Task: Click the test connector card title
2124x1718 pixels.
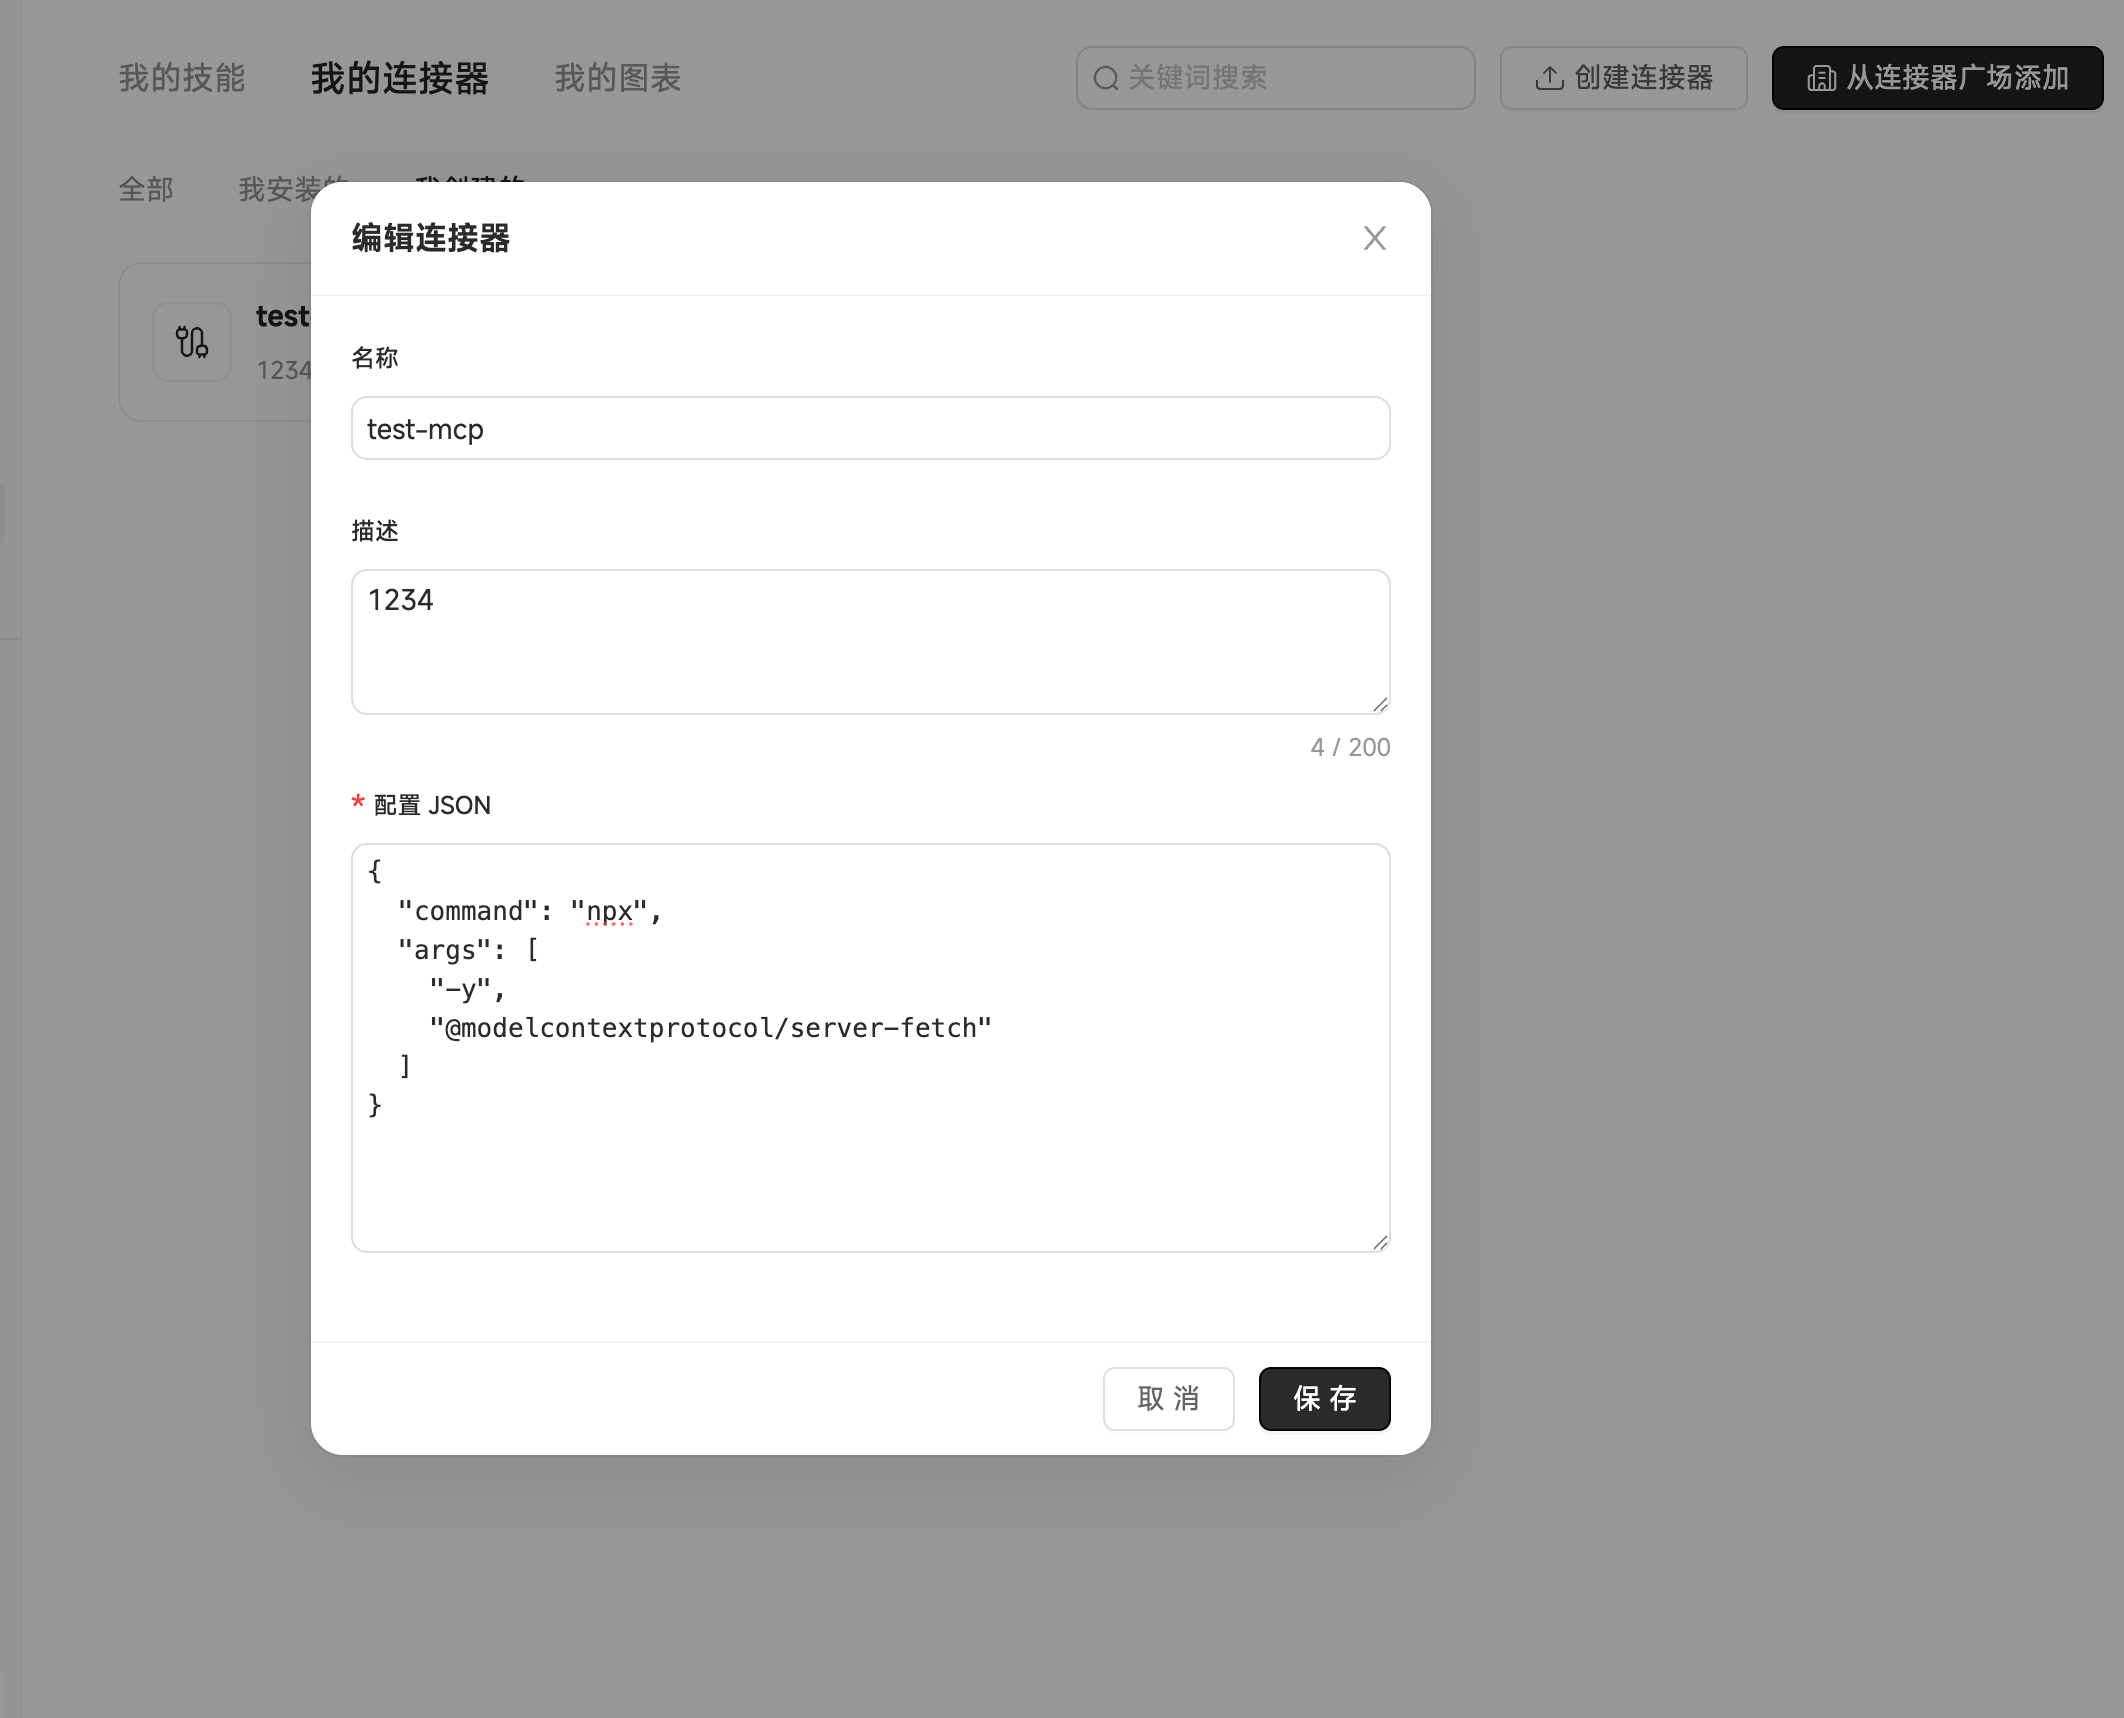Action: 282,316
